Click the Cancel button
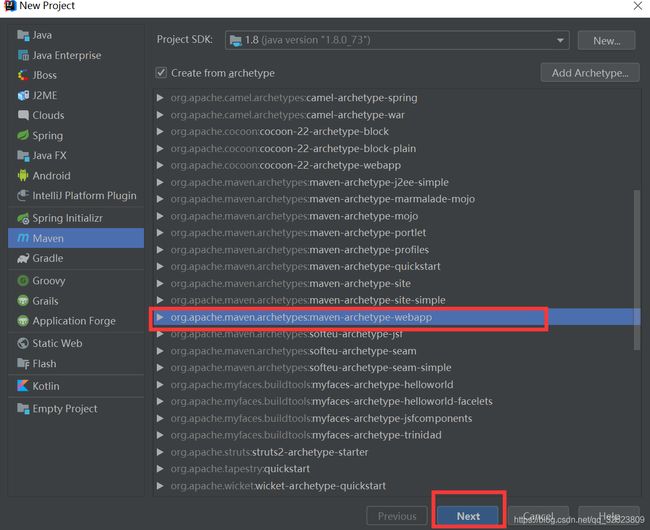The width and height of the screenshot is (650, 530). pyautogui.click(x=538, y=516)
